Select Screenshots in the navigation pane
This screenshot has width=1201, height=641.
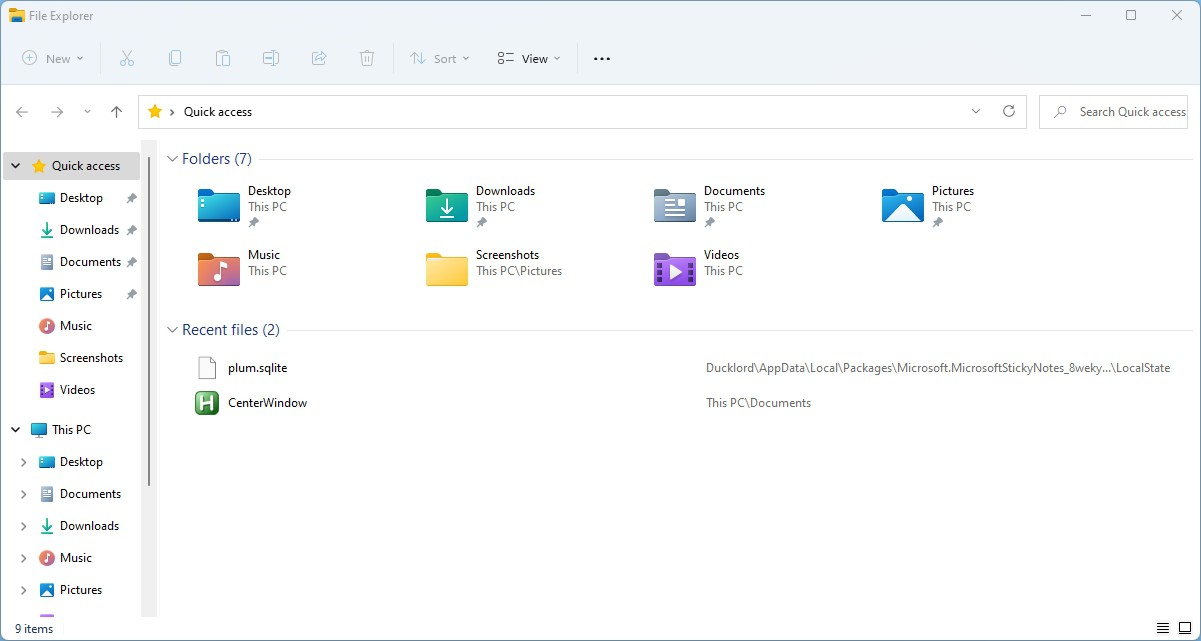[91, 358]
